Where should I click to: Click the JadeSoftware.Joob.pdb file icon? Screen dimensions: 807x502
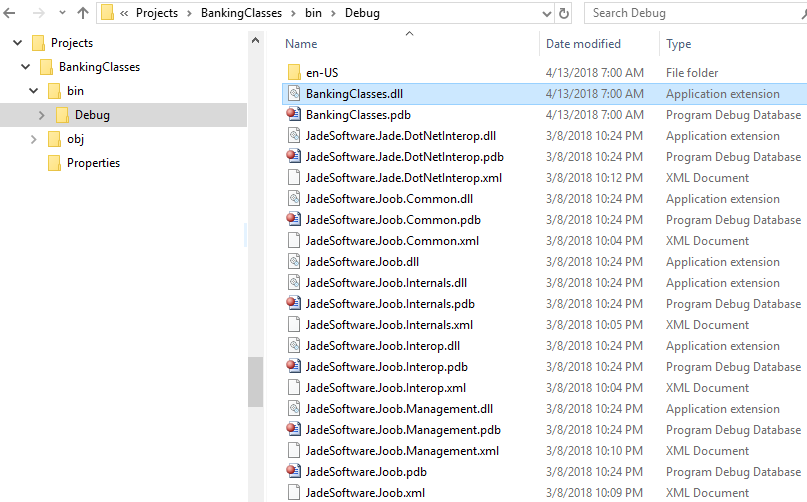coord(294,472)
